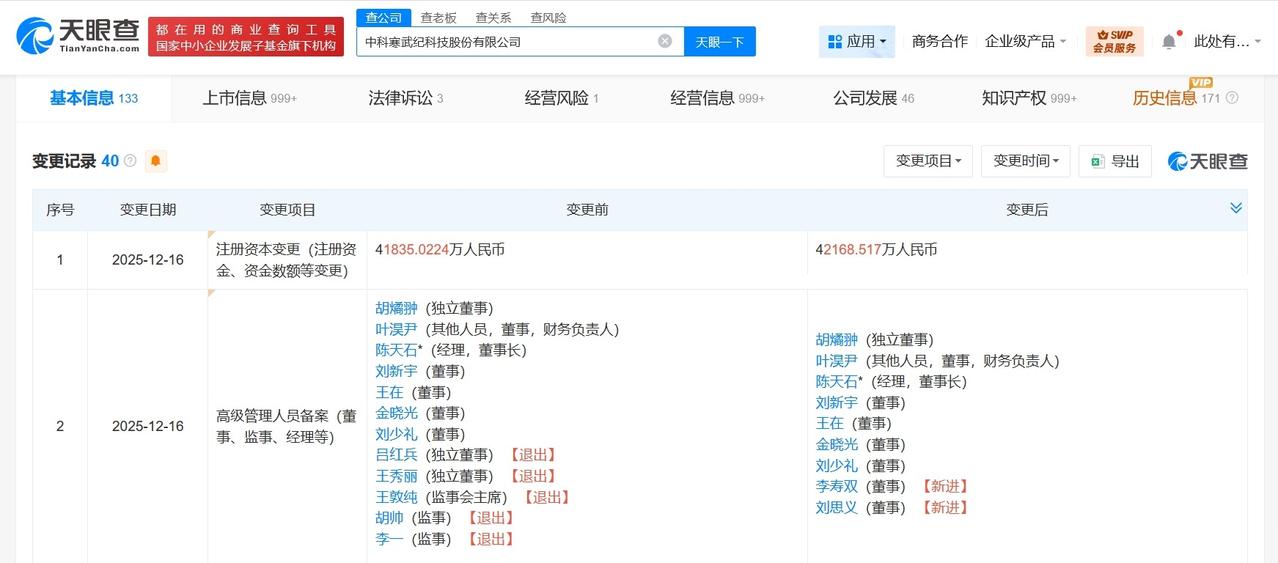Open 刘新宇 in the 变更前 column

coord(397,371)
